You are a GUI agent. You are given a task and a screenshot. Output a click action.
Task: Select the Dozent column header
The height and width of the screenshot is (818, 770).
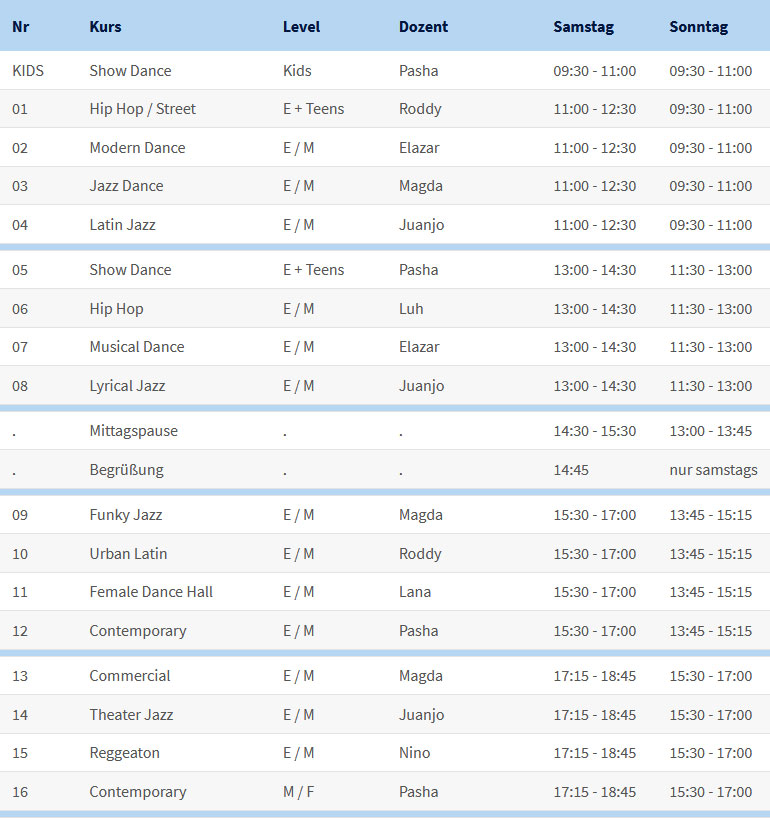coord(423,27)
